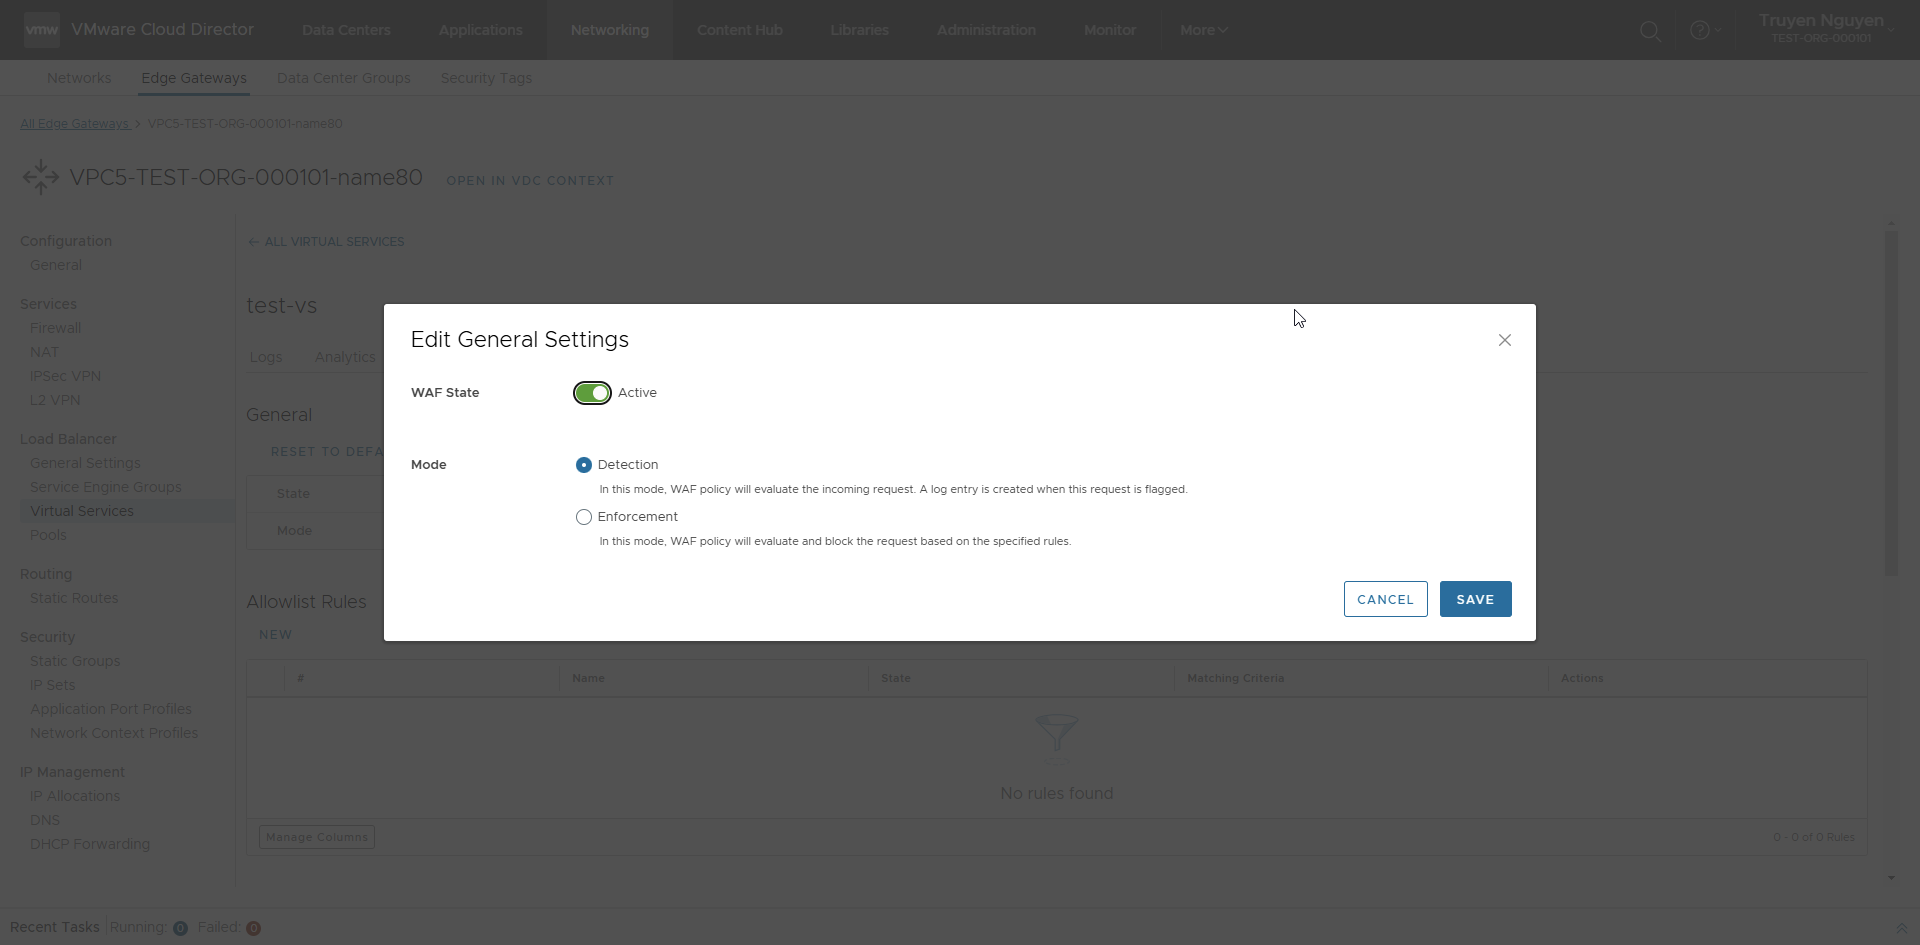The height and width of the screenshot is (945, 1920).
Task: Expand the Recent Tasks panel chevron
Action: [x=1901, y=928]
